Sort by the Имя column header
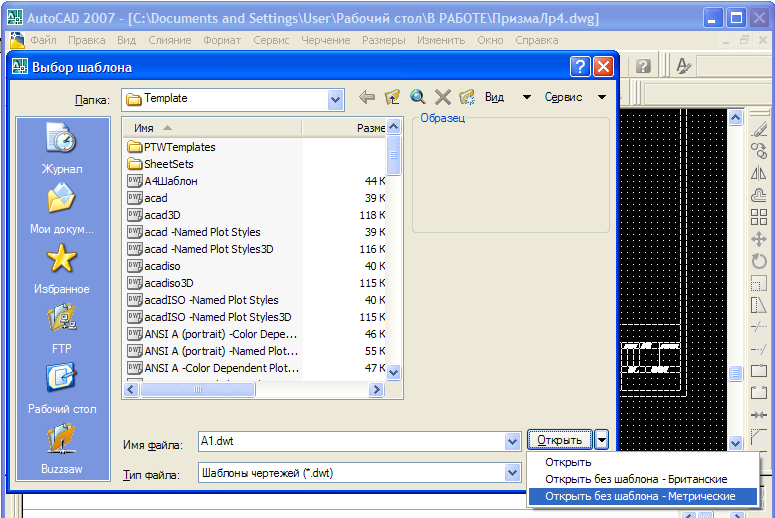The image size is (775, 518). tap(212, 128)
